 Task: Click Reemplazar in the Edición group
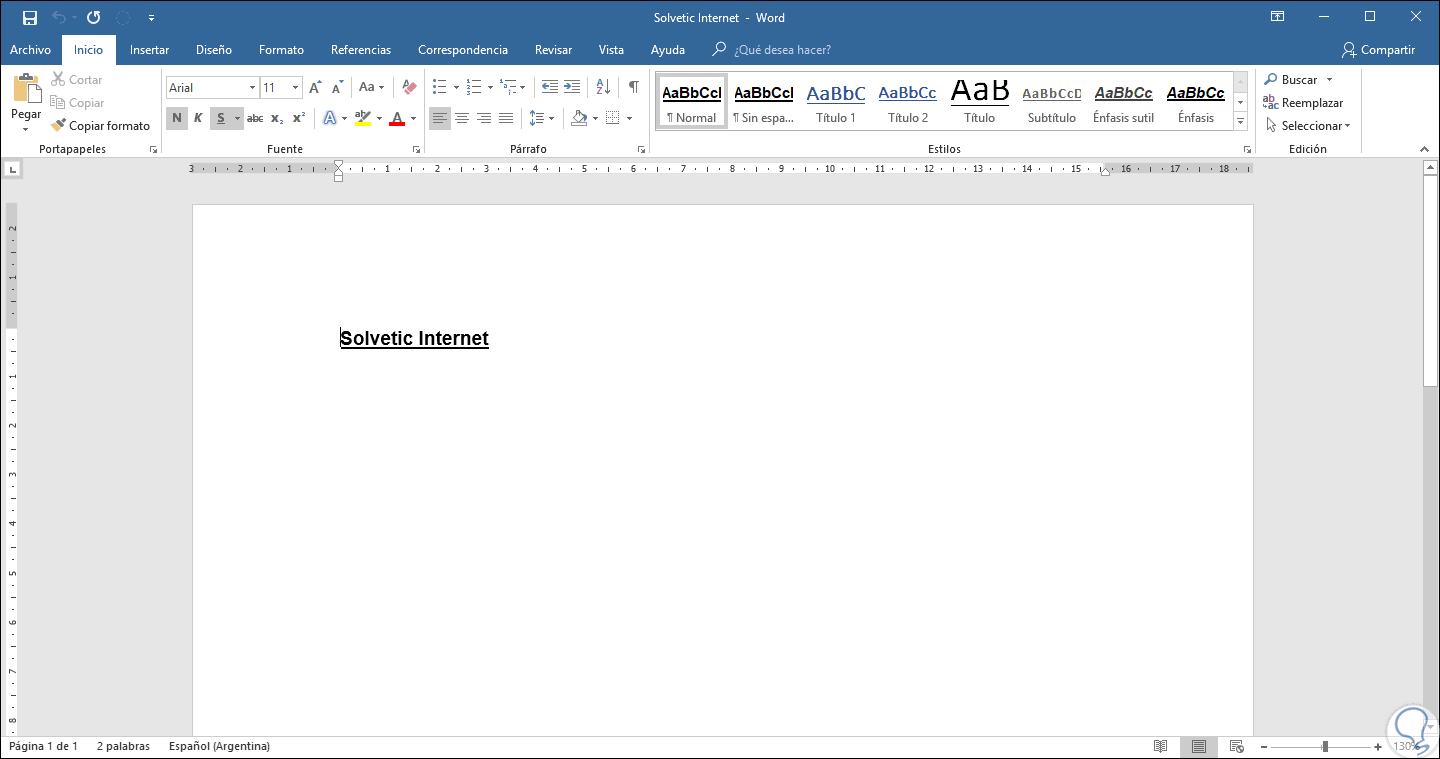pos(1303,103)
